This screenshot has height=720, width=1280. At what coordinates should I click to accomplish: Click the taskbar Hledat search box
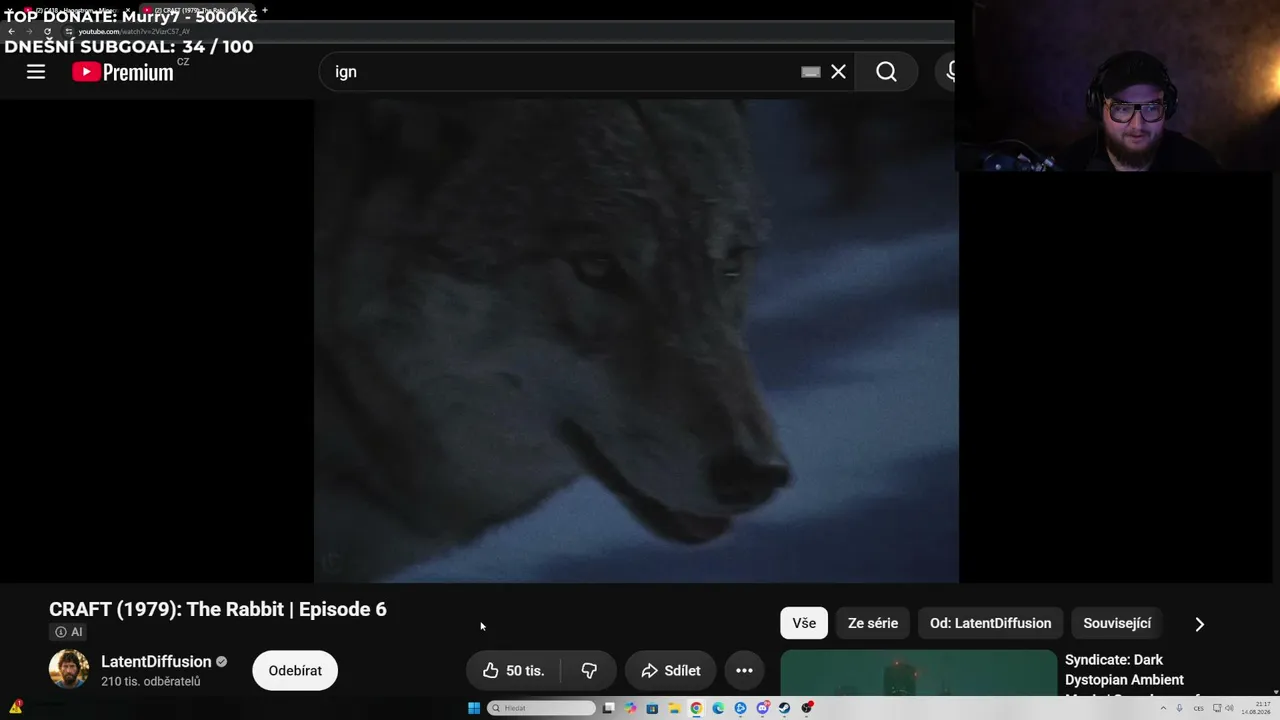[x=542, y=708]
